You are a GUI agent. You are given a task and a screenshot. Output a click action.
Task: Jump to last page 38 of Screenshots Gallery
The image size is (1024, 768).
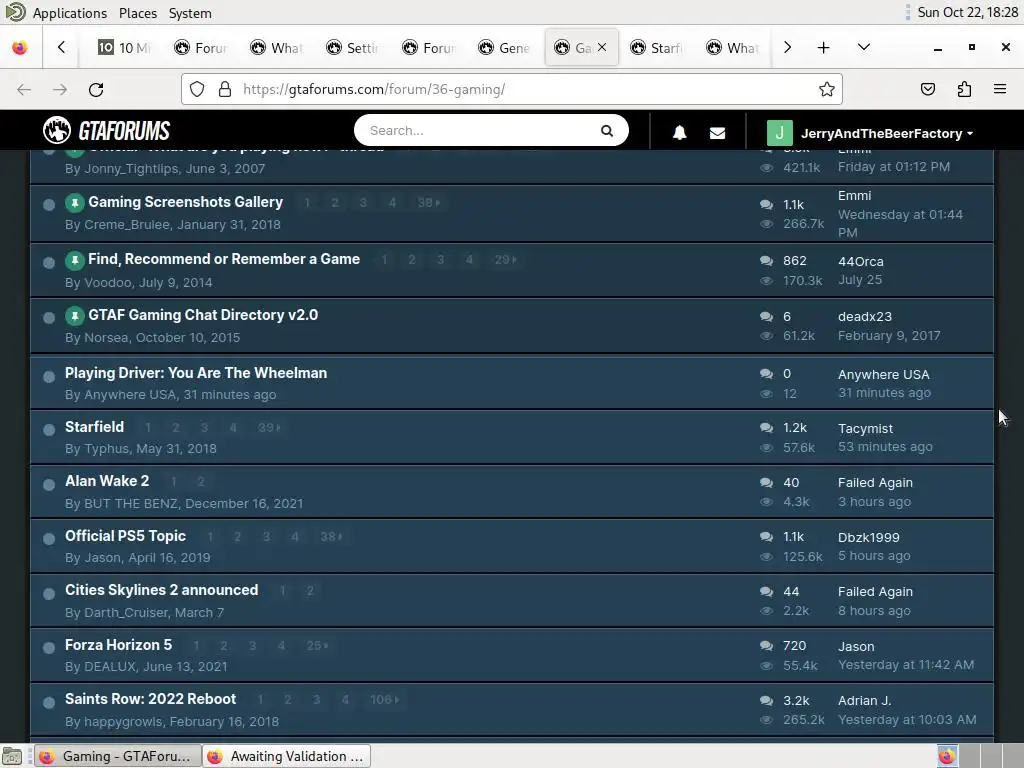coord(428,202)
